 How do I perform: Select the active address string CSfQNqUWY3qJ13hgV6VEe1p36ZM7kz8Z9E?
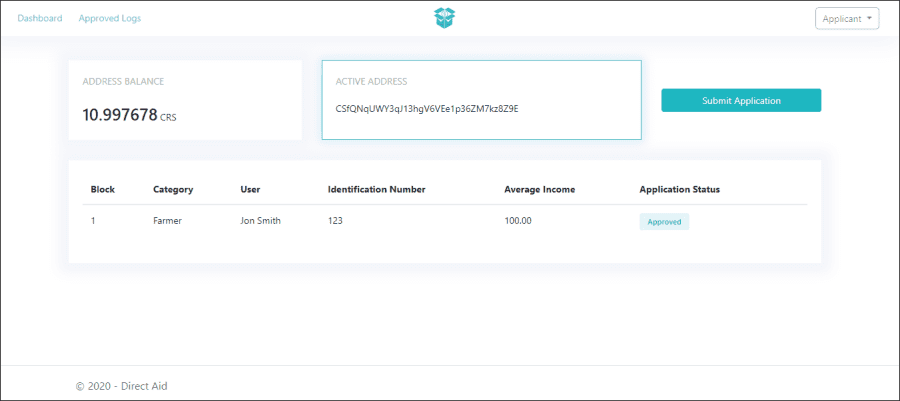click(427, 108)
